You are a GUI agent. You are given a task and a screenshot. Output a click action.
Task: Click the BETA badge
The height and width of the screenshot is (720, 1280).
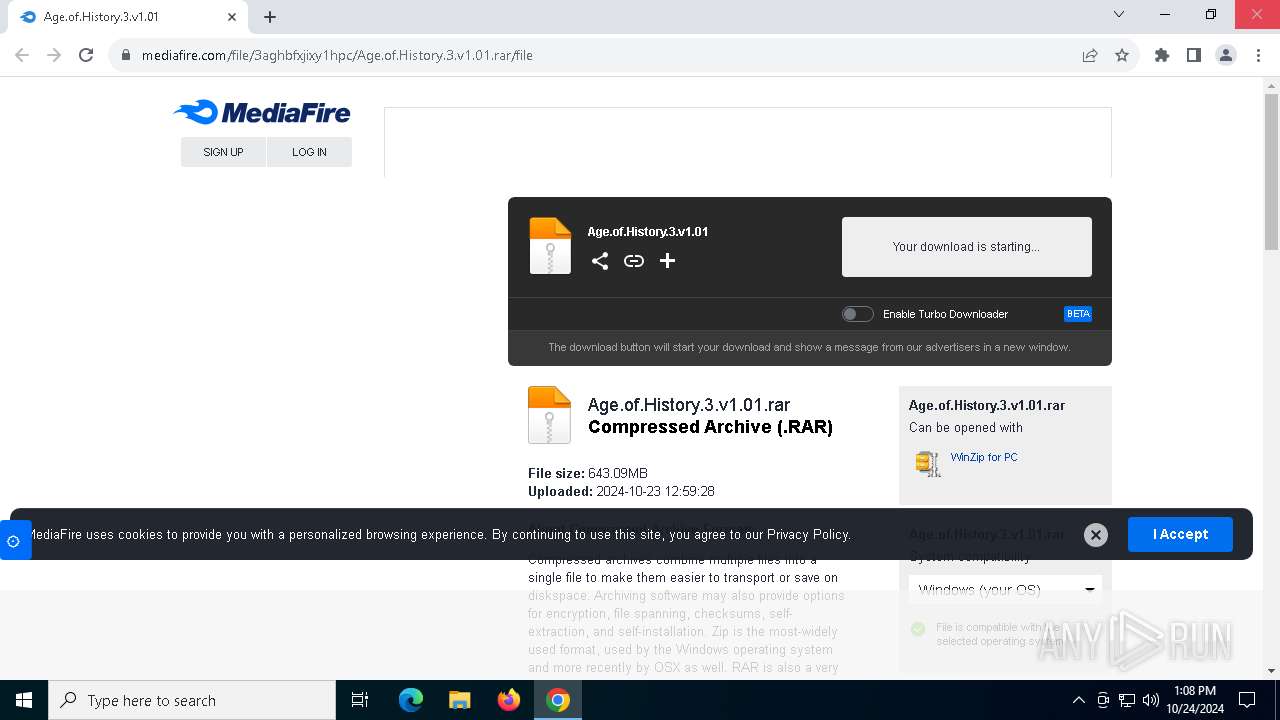coord(1078,314)
